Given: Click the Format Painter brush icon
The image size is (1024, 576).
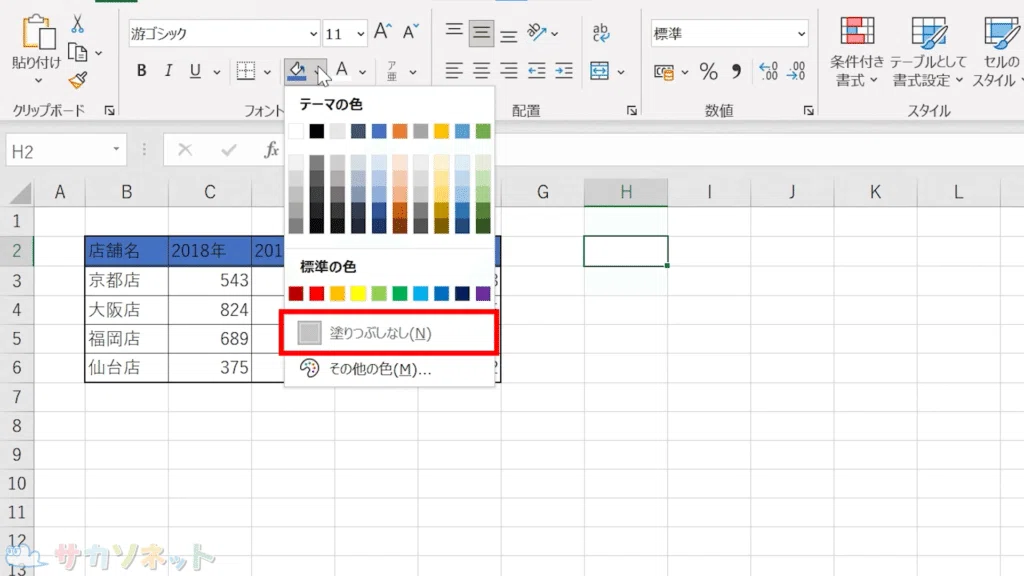Looking at the screenshot, I should click(77, 80).
